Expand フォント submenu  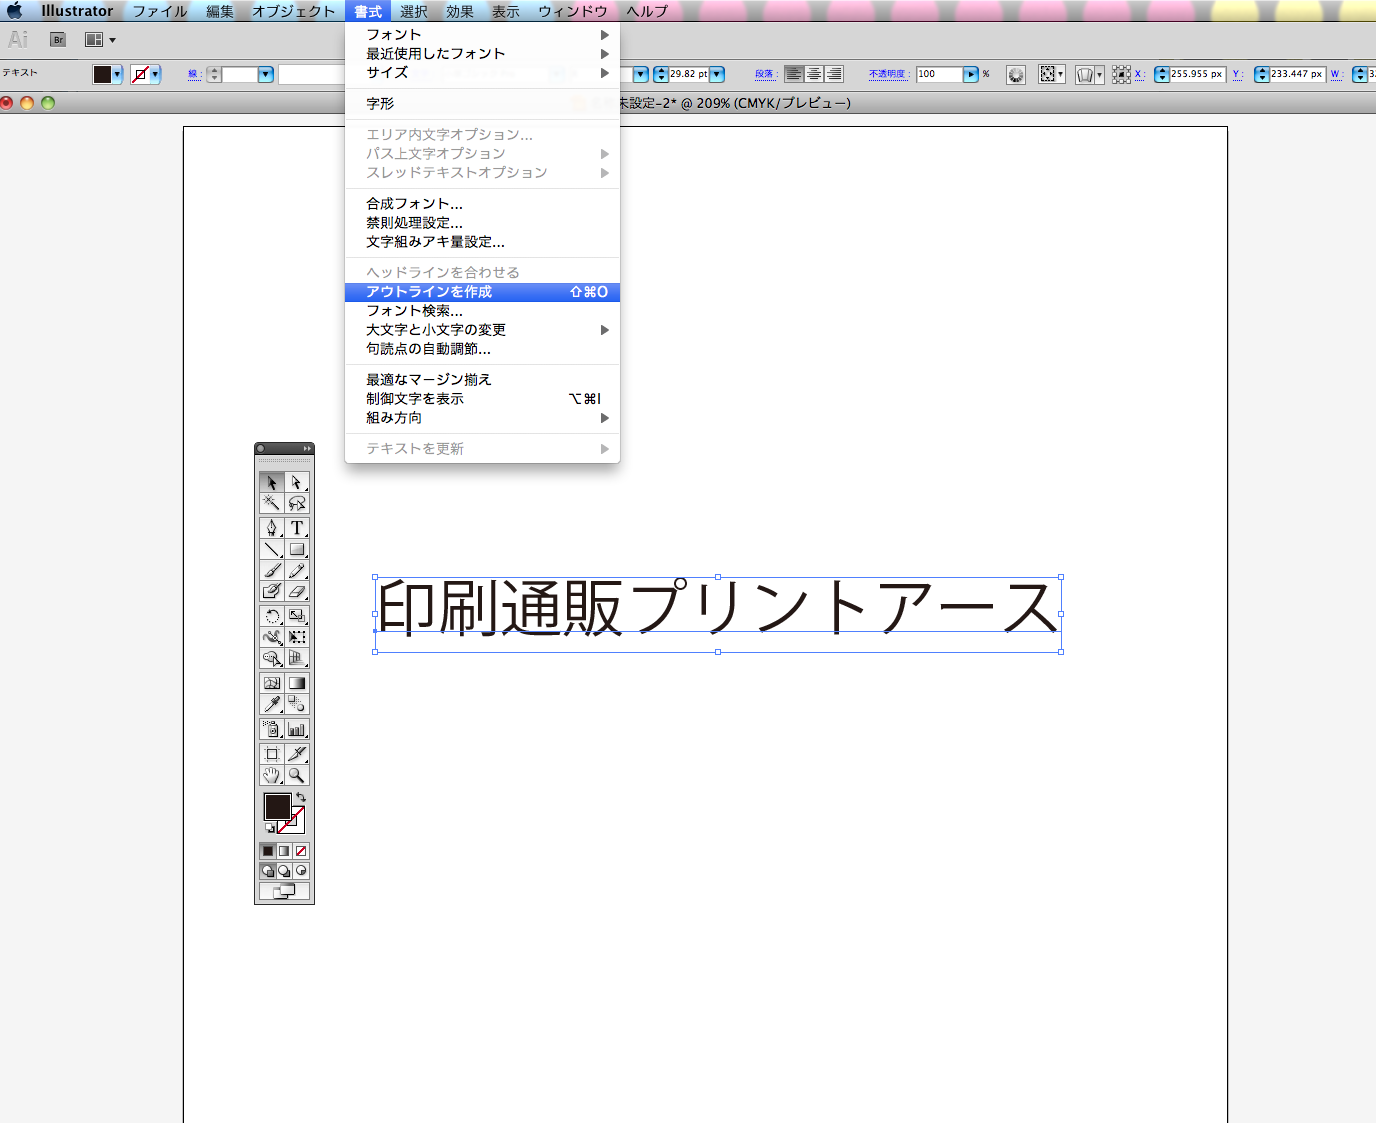(482, 35)
